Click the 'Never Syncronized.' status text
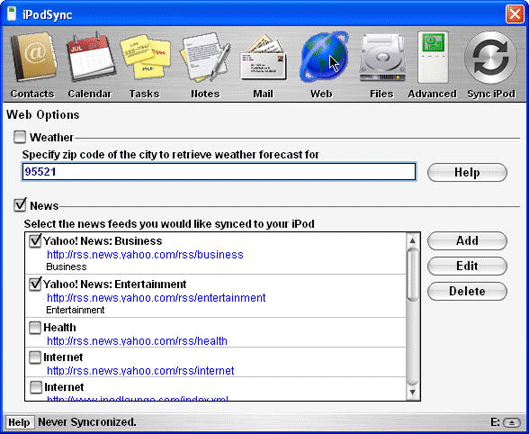The height and width of the screenshot is (434, 529). click(x=87, y=422)
